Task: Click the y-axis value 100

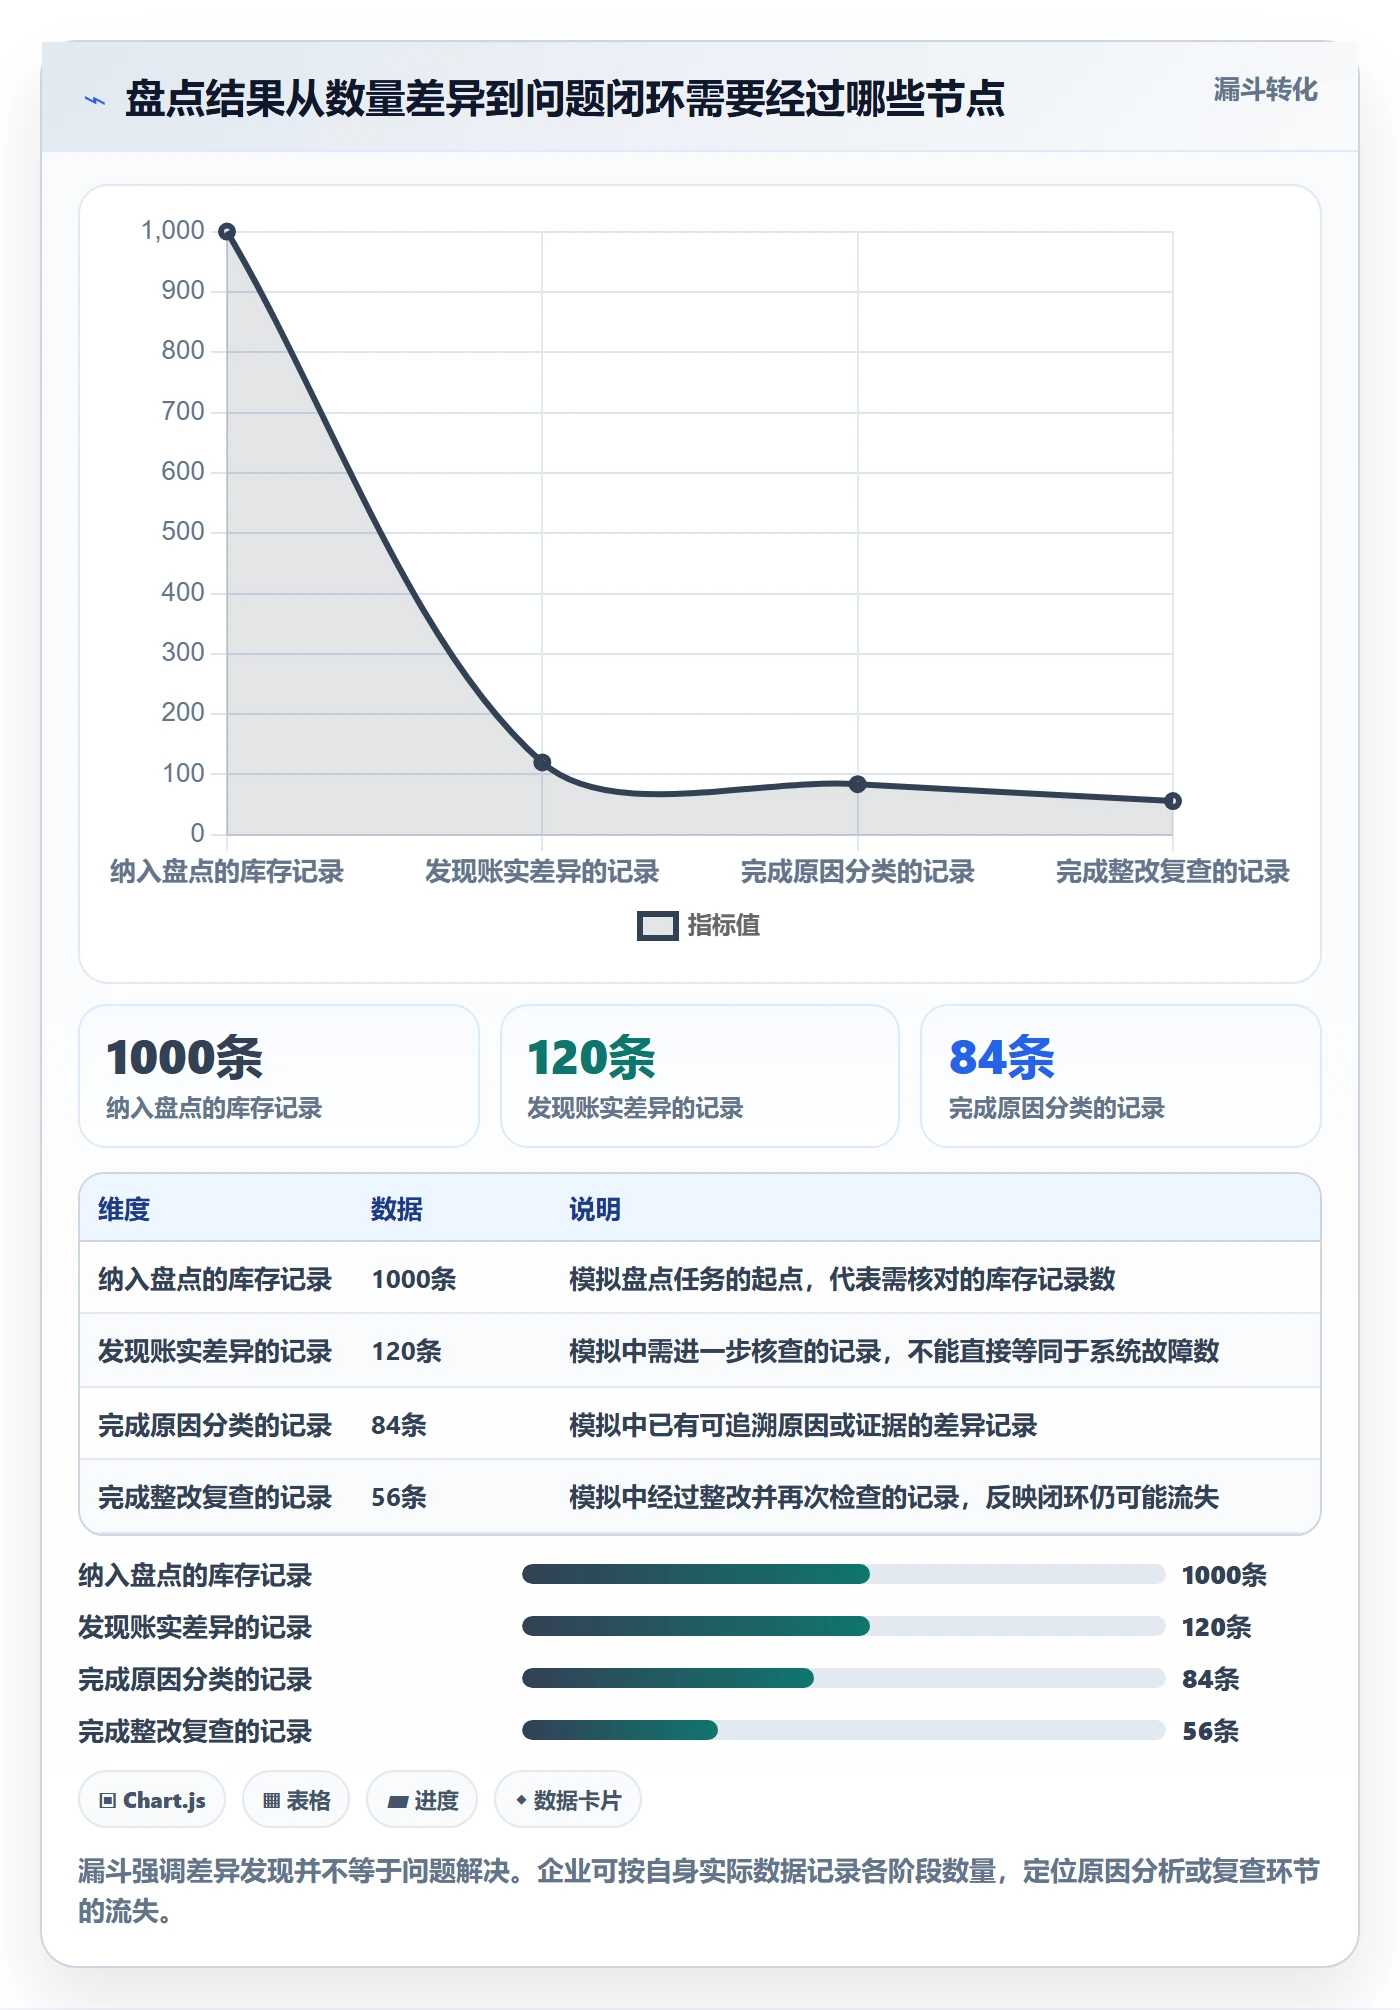Action: [183, 773]
